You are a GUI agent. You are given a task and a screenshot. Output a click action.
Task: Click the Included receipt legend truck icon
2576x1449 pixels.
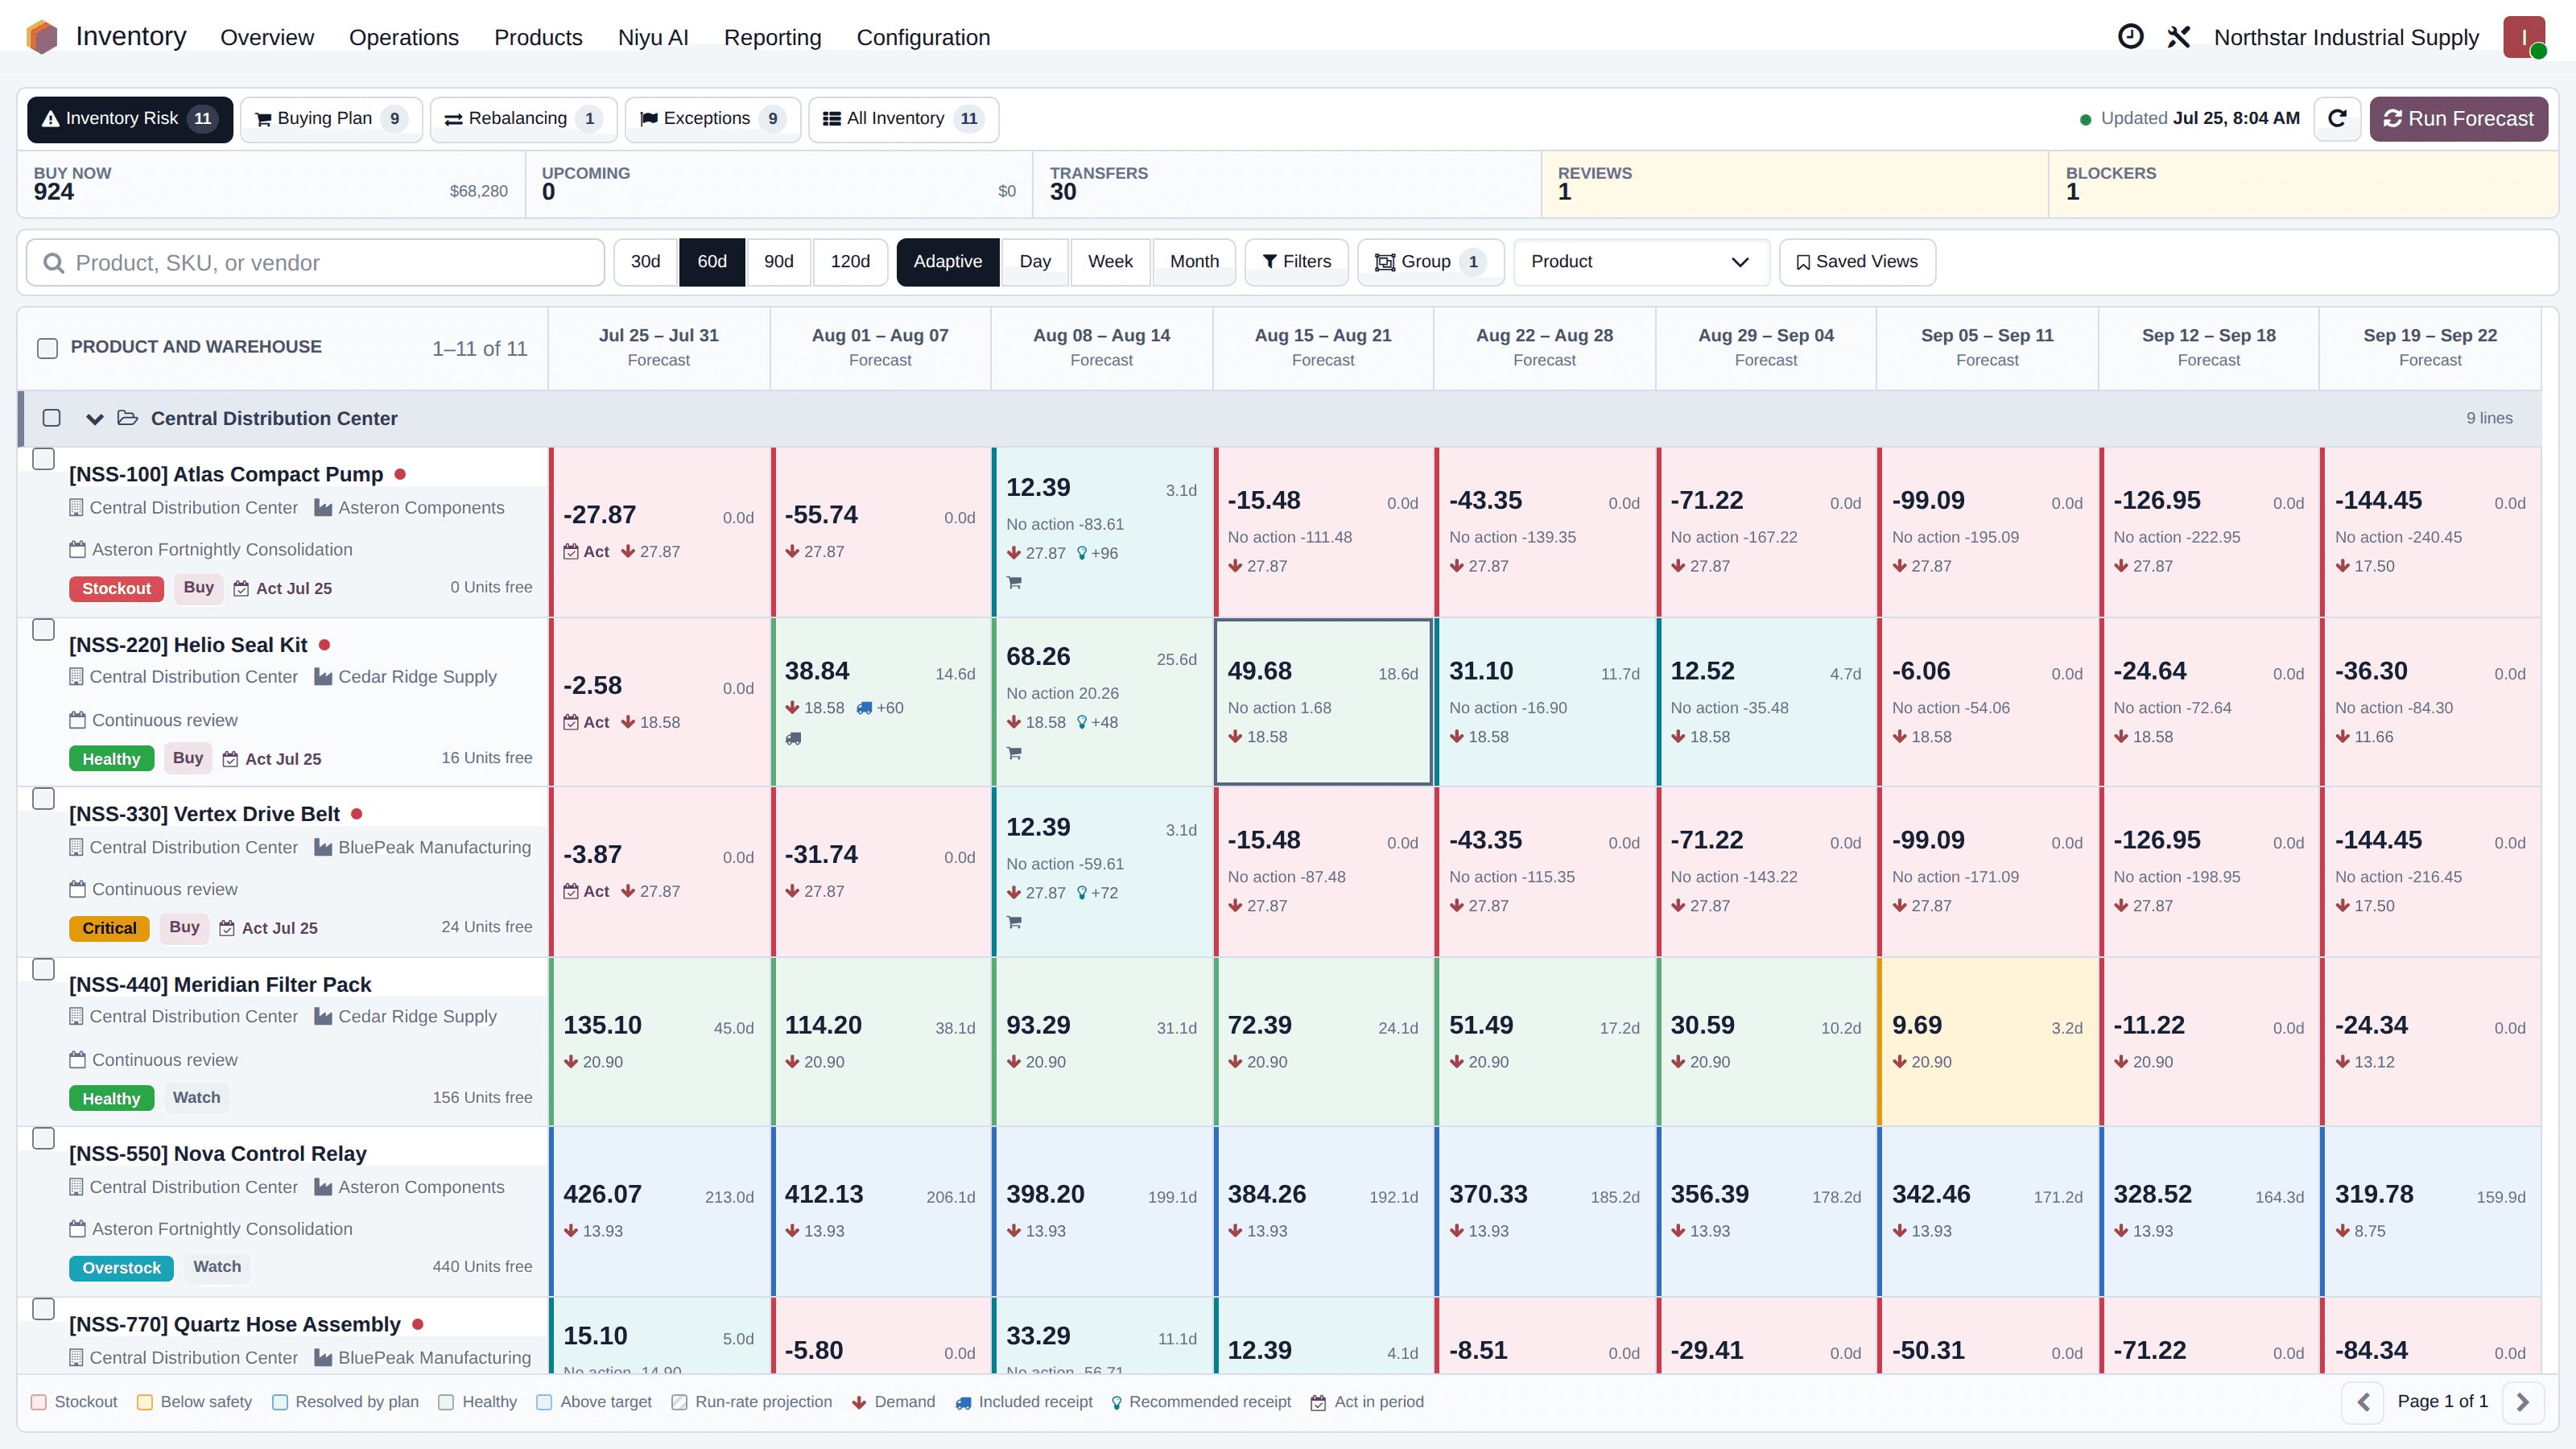[963, 1402]
